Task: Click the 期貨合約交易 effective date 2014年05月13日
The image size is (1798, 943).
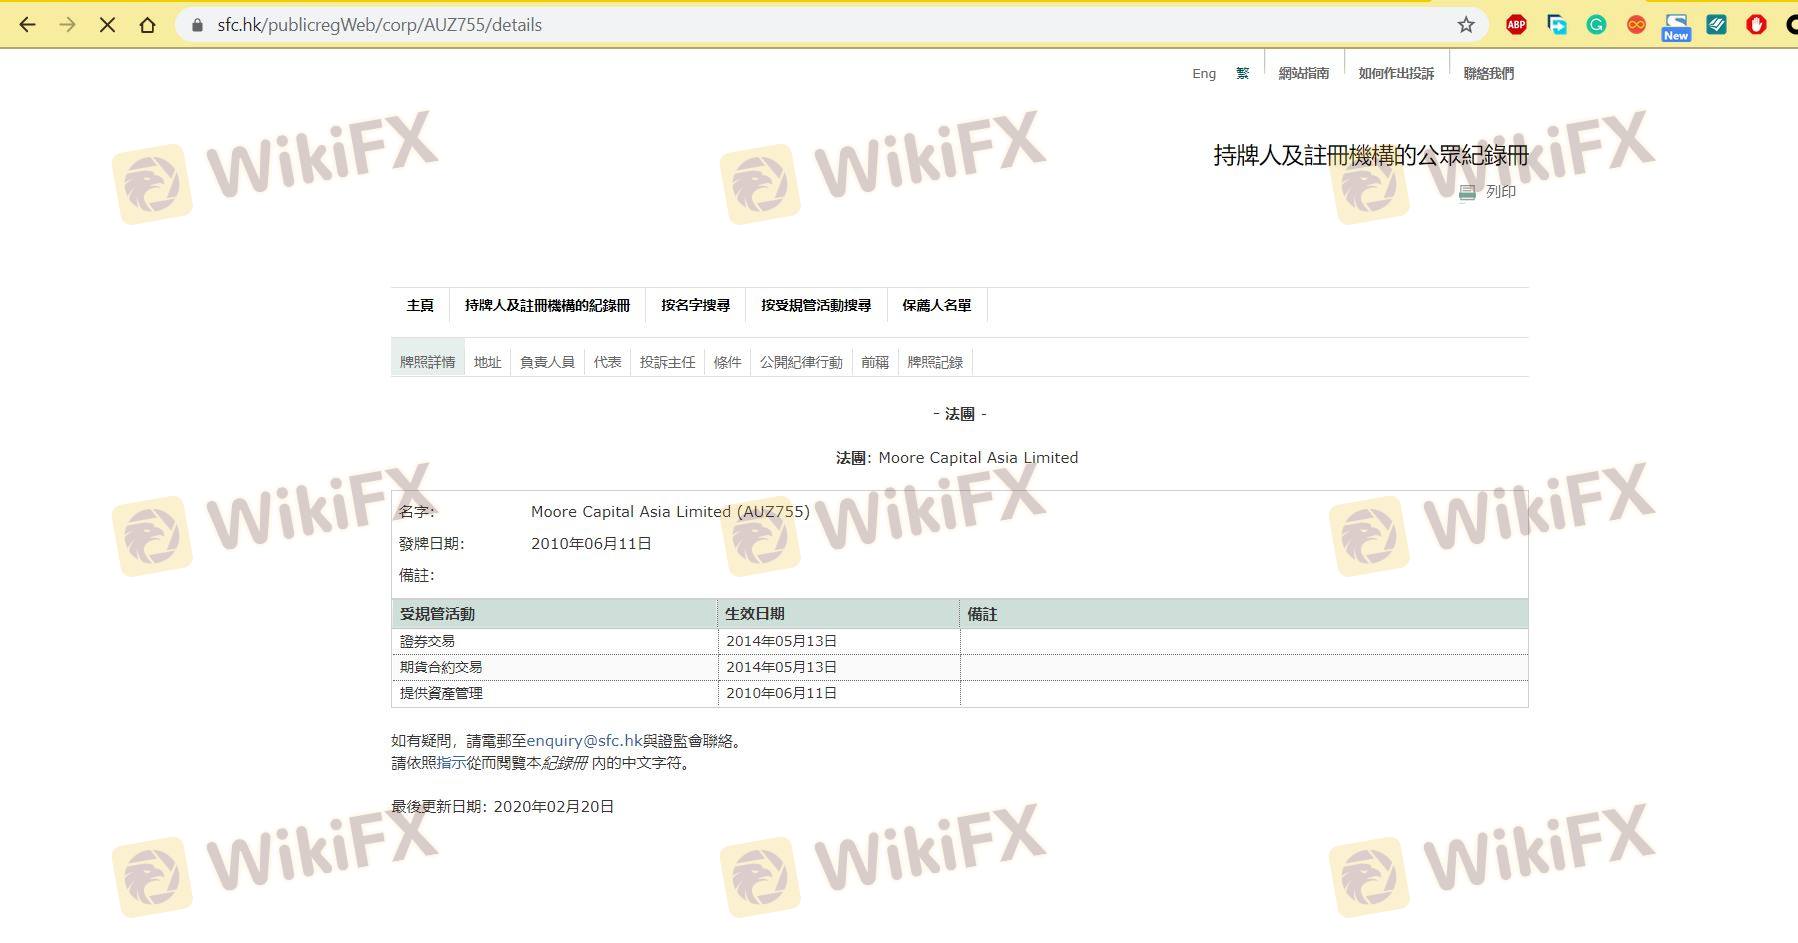Action: click(781, 667)
